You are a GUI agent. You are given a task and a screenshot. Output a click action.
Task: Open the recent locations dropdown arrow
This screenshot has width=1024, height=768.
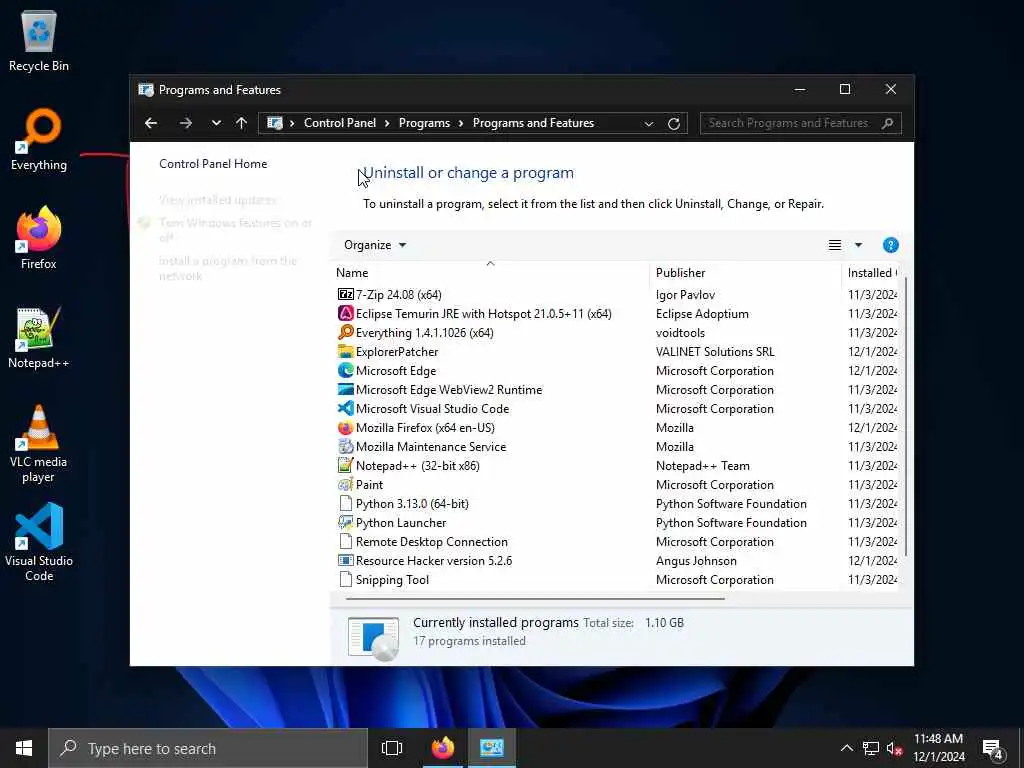point(216,123)
